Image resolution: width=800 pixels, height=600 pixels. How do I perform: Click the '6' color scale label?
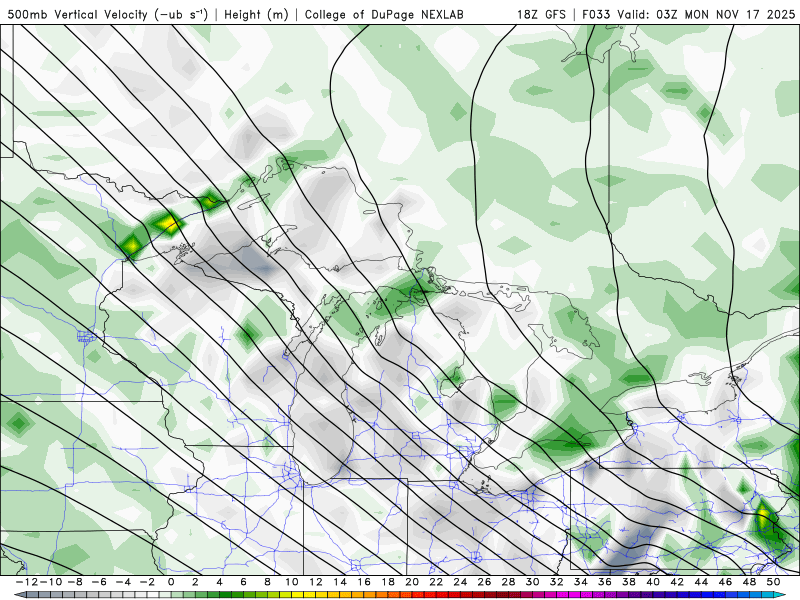click(x=243, y=582)
